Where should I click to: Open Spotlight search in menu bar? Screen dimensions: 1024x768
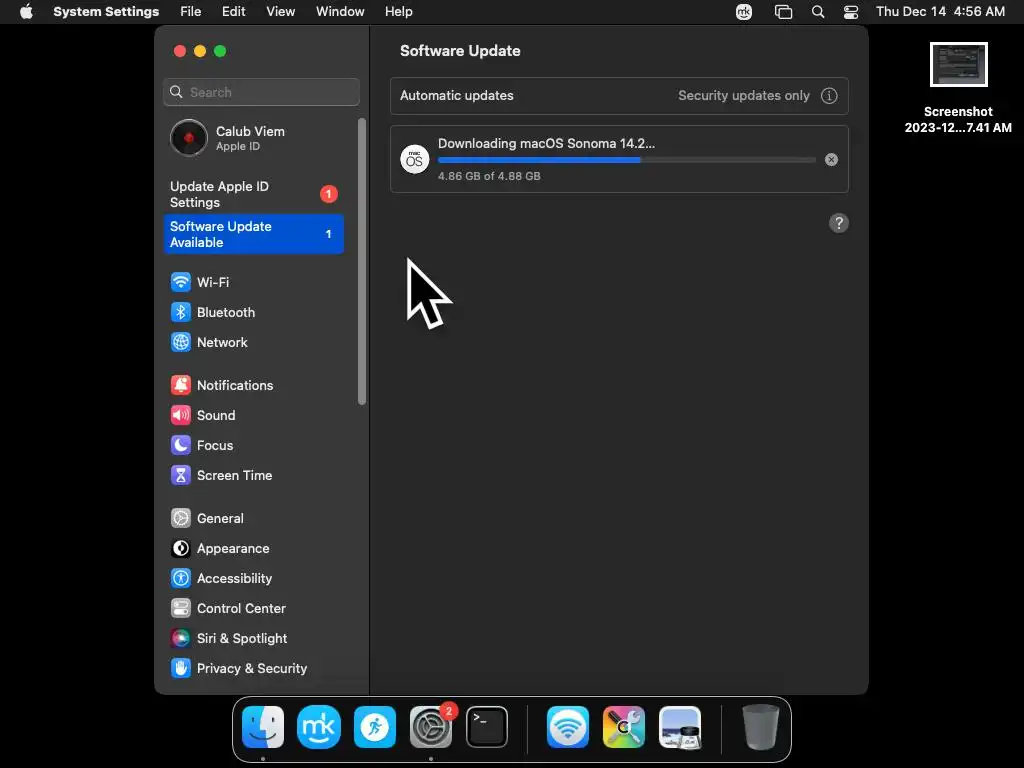pos(818,12)
